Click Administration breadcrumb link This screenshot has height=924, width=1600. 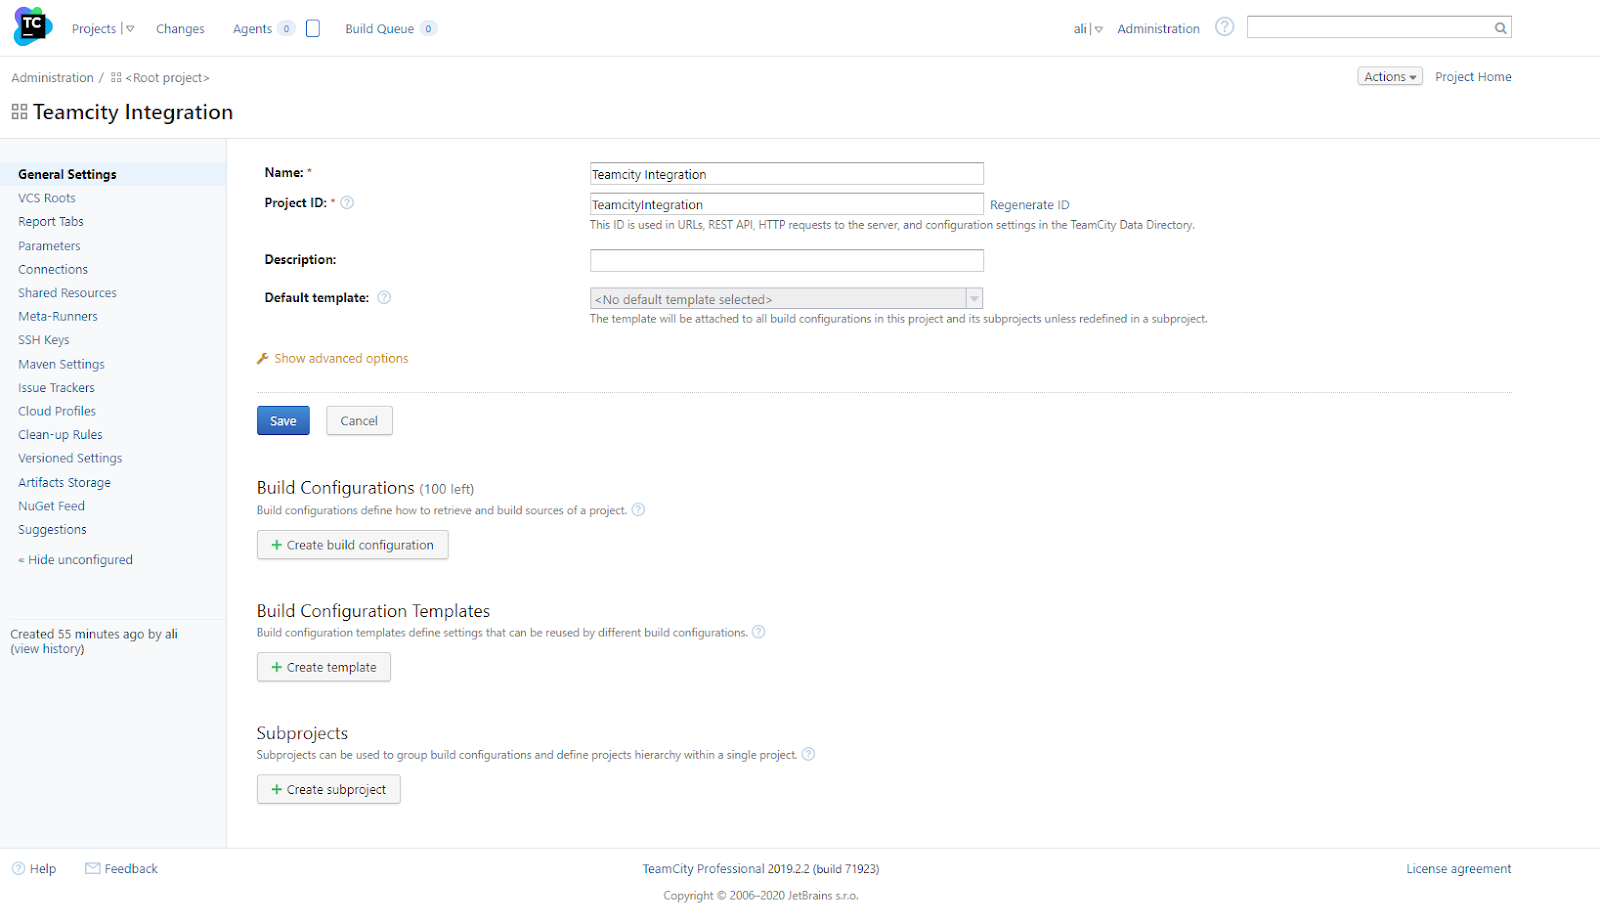pyautogui.click(x=52, y=77)
